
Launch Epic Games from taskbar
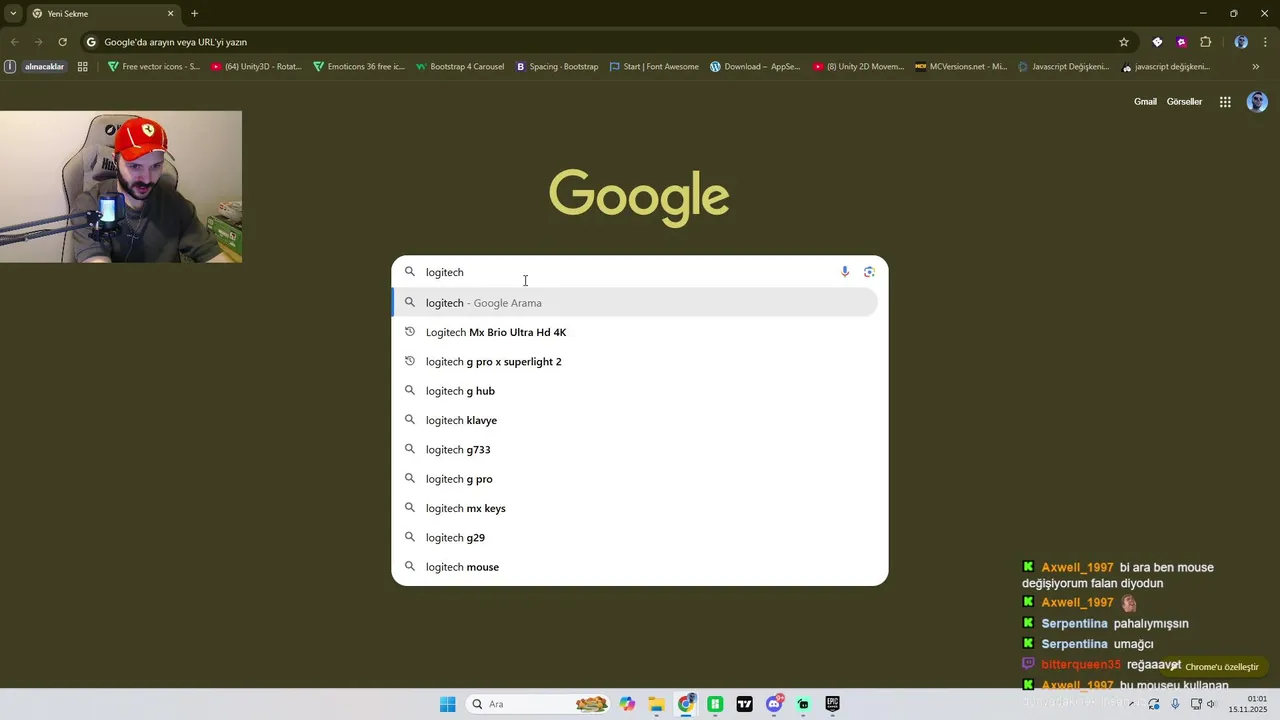click(x=832, y=704)
